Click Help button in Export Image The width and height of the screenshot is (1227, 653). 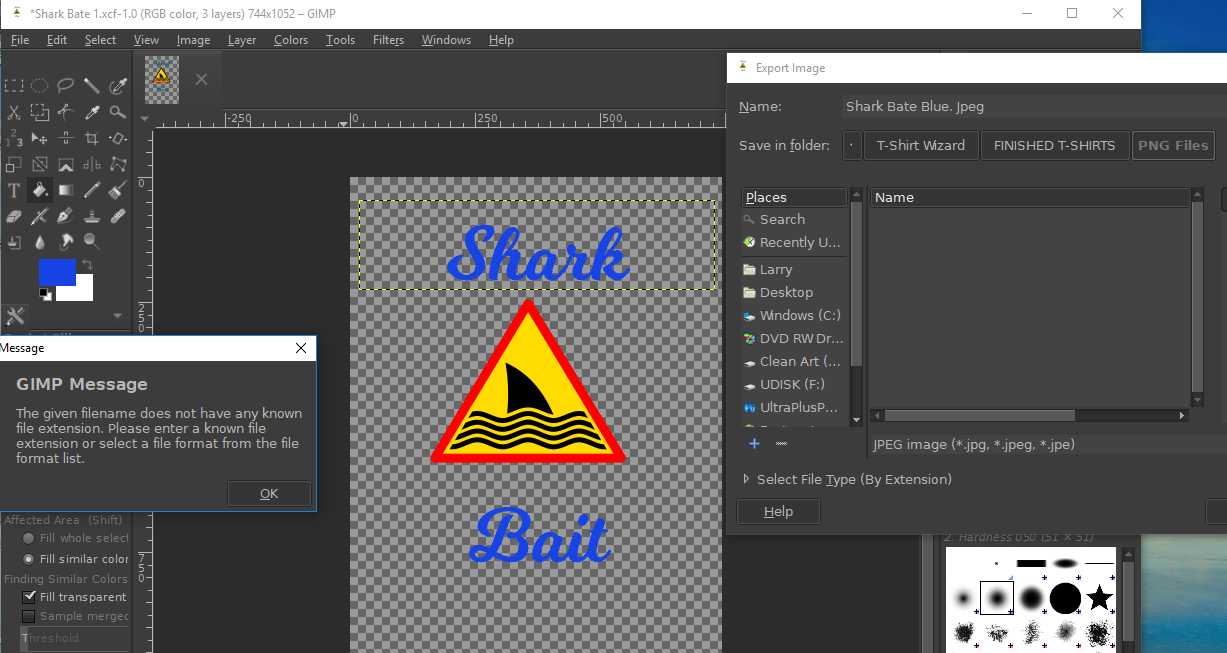click(778, 511)
